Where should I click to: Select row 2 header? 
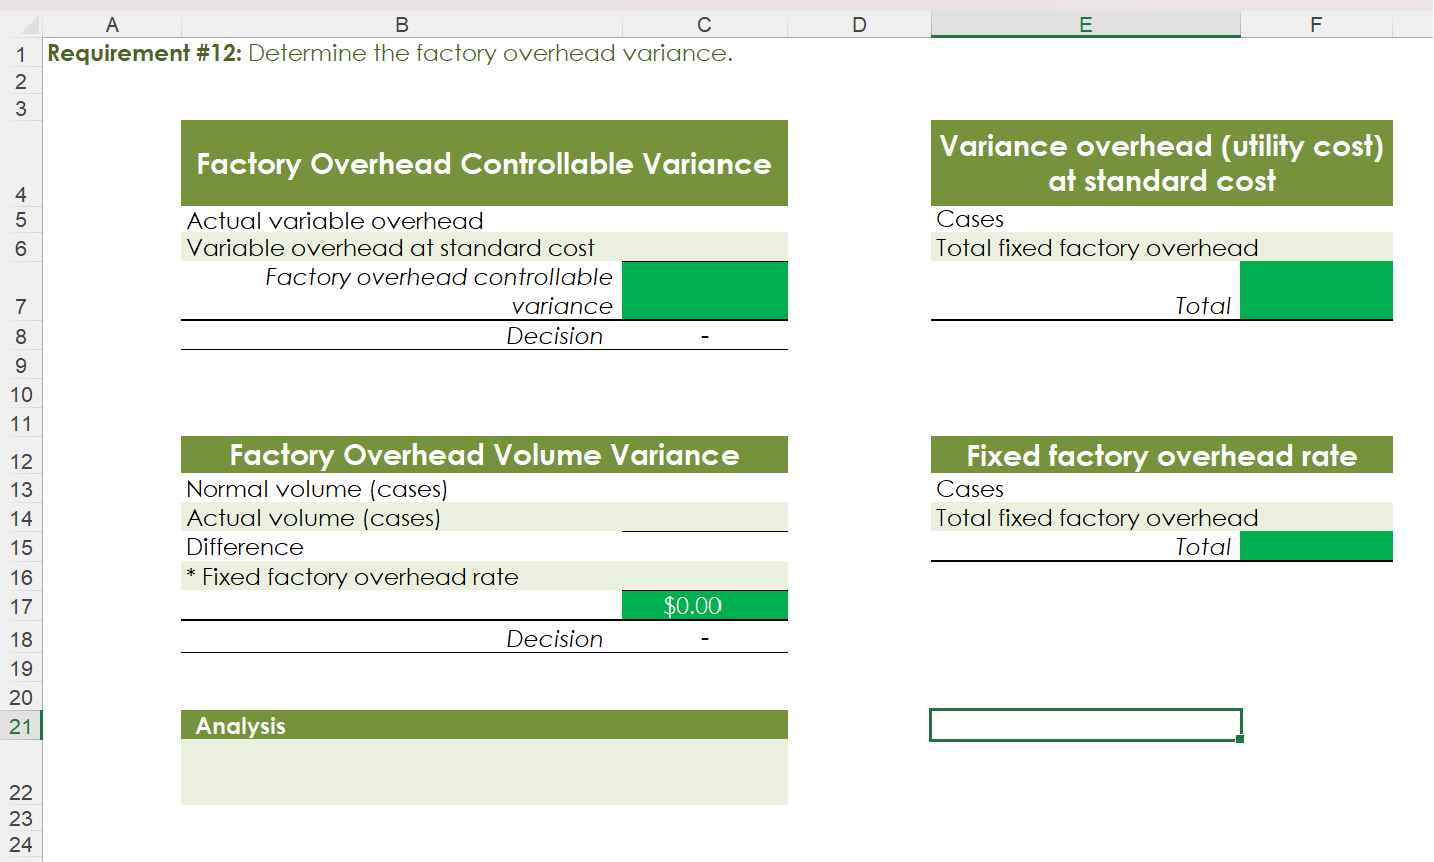point(21,82)
